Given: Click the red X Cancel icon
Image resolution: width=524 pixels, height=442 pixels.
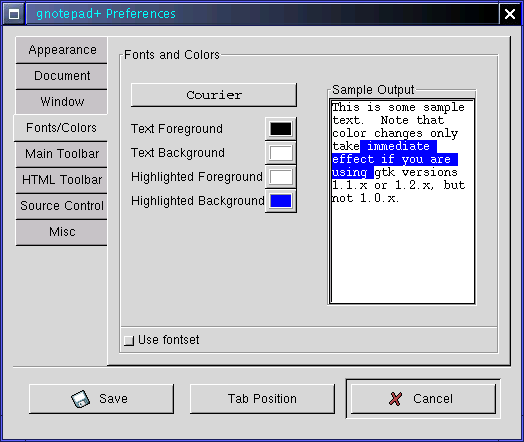Looking at the screenshot, I should (x=395, y=399).
